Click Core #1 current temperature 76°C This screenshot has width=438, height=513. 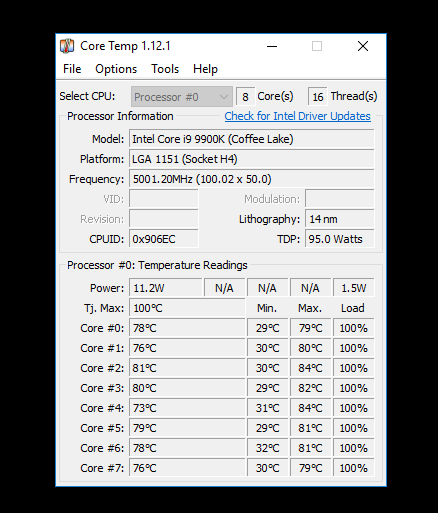click(187, 348)
